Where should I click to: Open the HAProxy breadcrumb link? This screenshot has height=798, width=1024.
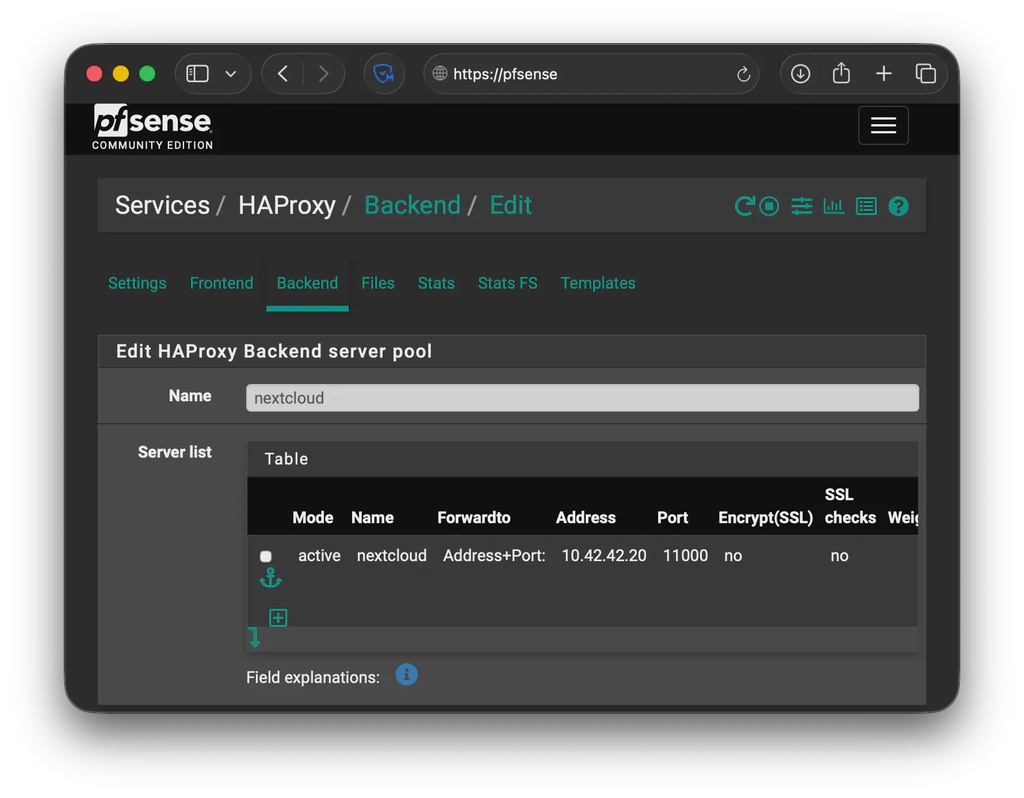[286, 205]
